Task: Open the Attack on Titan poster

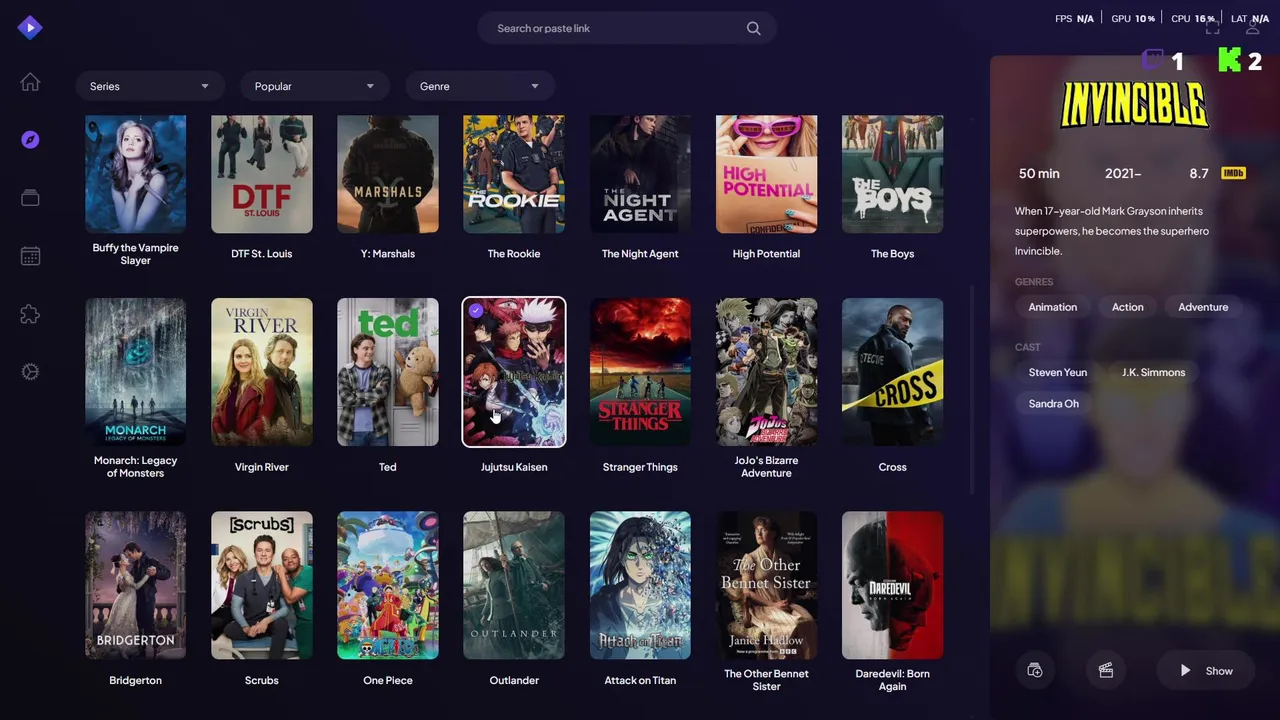Action: point(640,585)
